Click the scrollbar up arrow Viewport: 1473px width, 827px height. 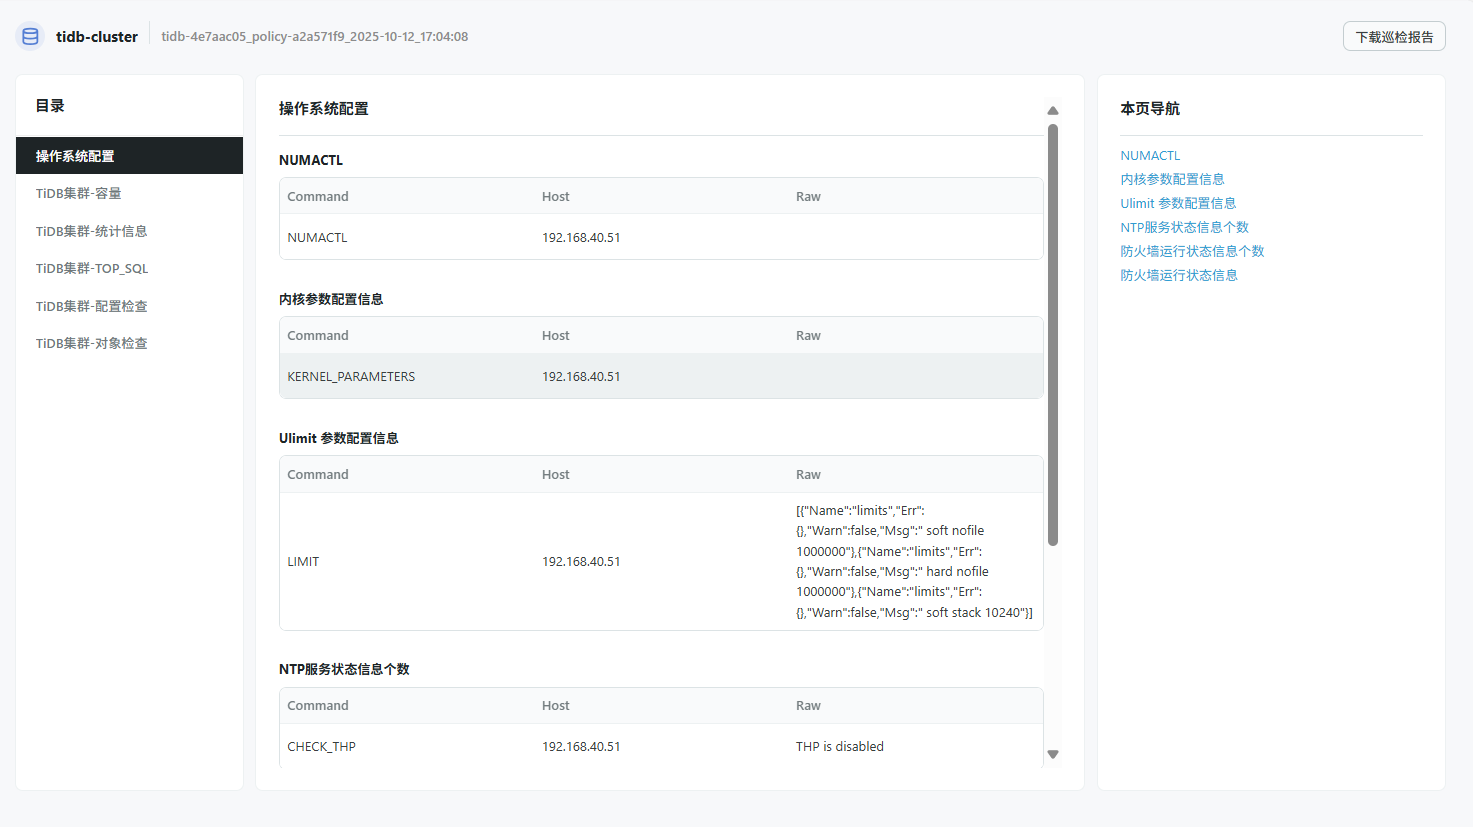click(x=1053, y=111)
